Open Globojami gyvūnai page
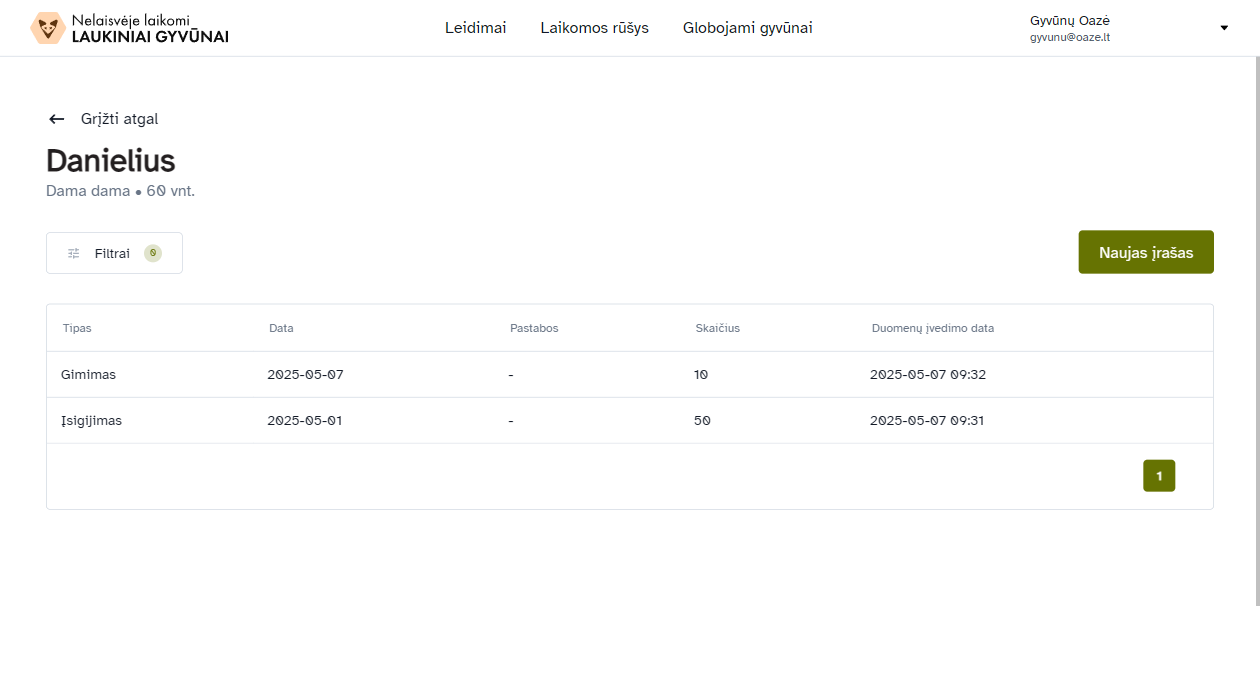This screenshot has height=700, width=1260. click(x=748, y=28)
